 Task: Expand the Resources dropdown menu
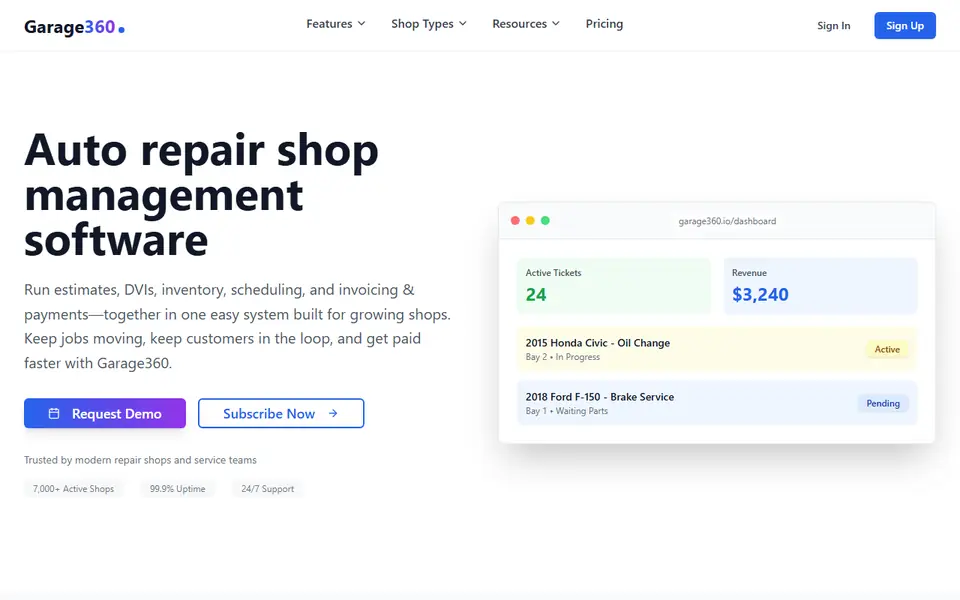(526, 24)
